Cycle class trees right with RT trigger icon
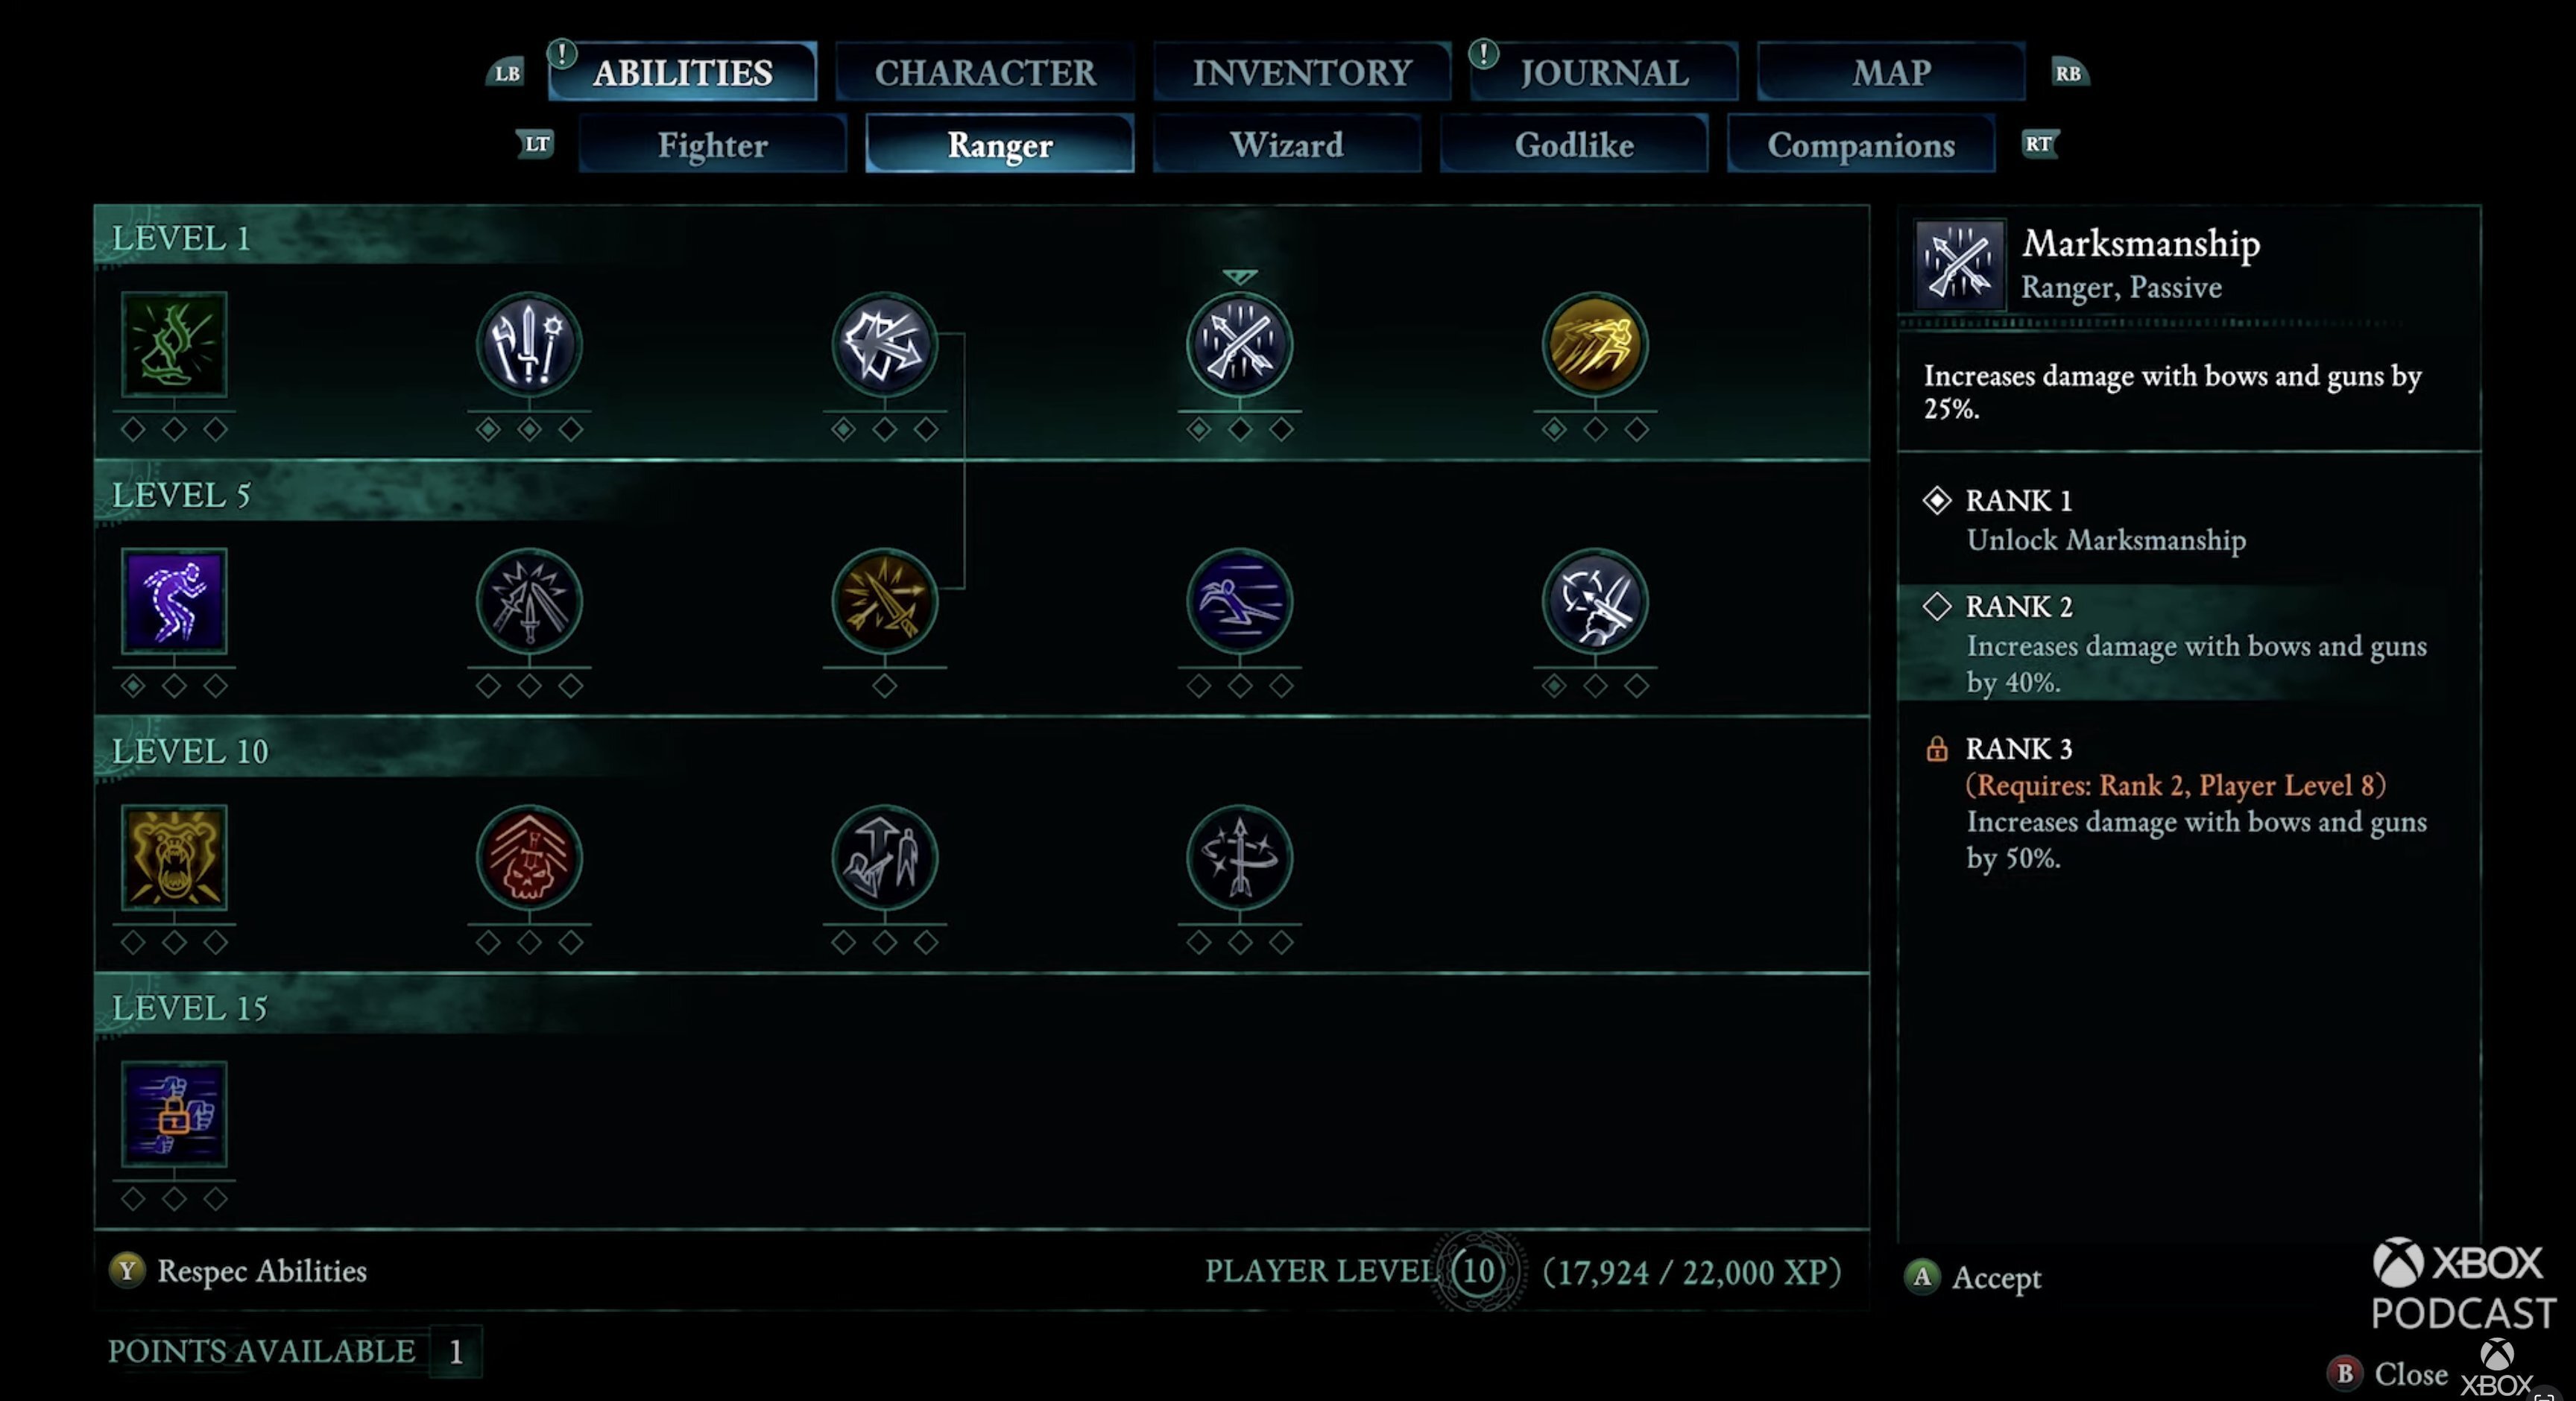The image size is (2576, 1401). tap(2038, 144)
